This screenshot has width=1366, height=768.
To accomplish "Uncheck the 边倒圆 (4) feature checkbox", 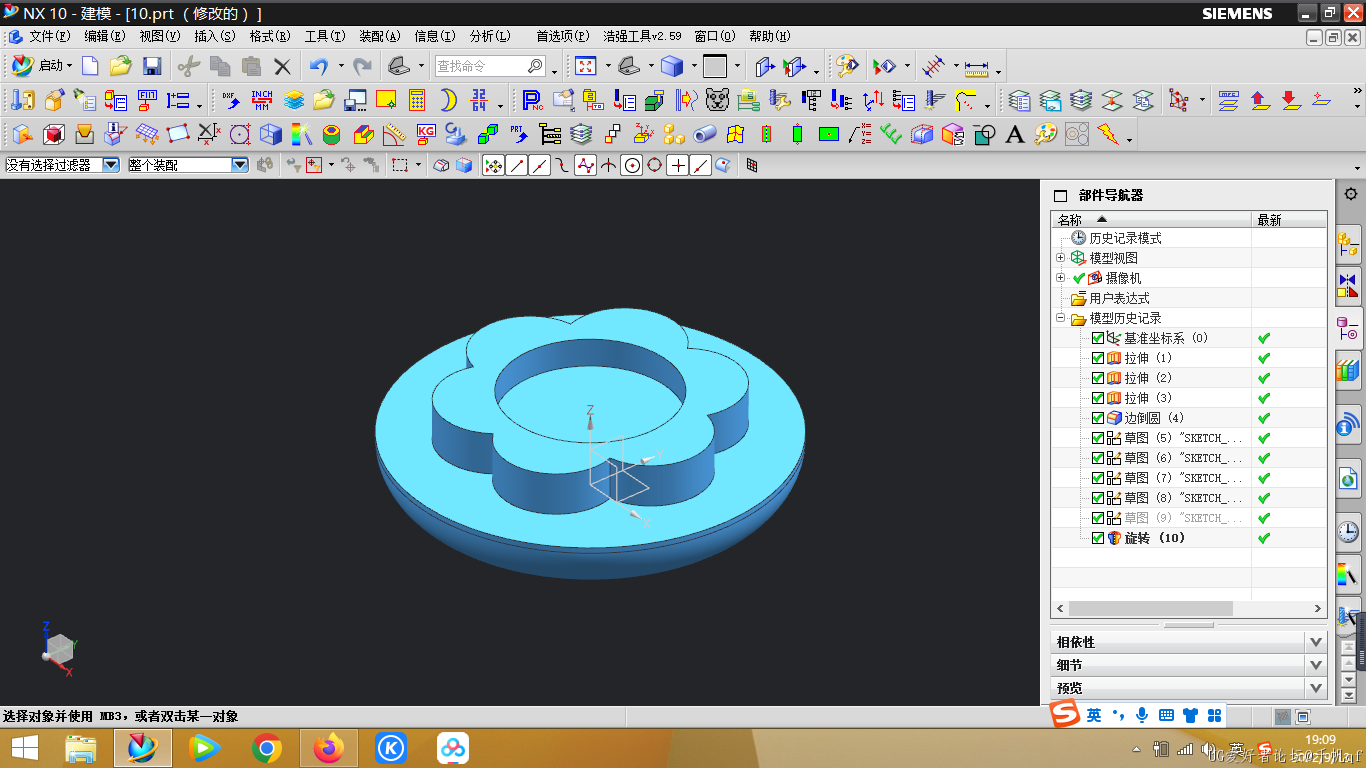I will tap(1098, 418).
